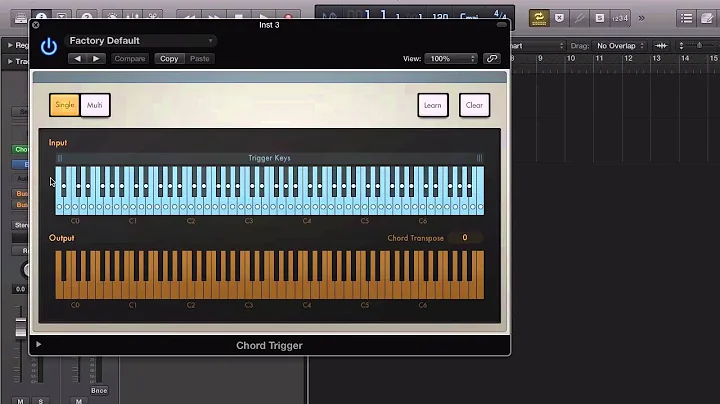Open the Drag No Overlap dropdown

[x=620, y=46]
